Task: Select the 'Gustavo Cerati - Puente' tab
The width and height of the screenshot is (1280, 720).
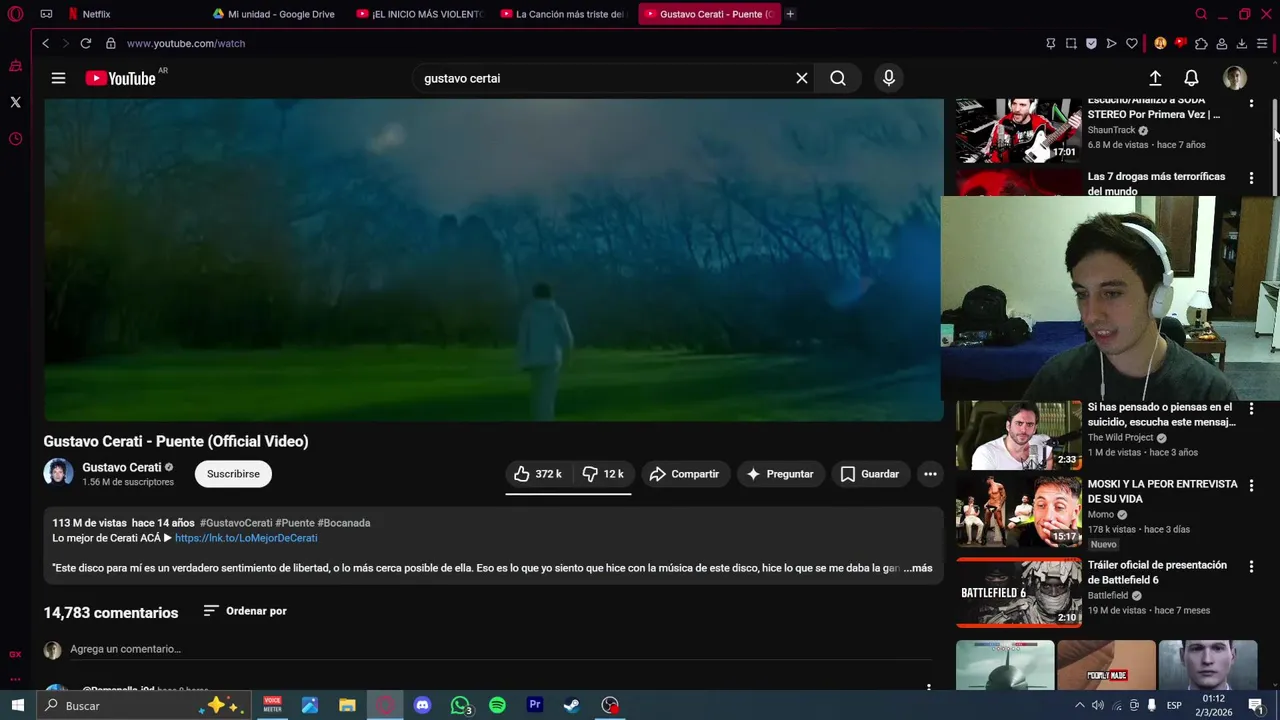Action: pyautogui.click(x=709, y=14)
